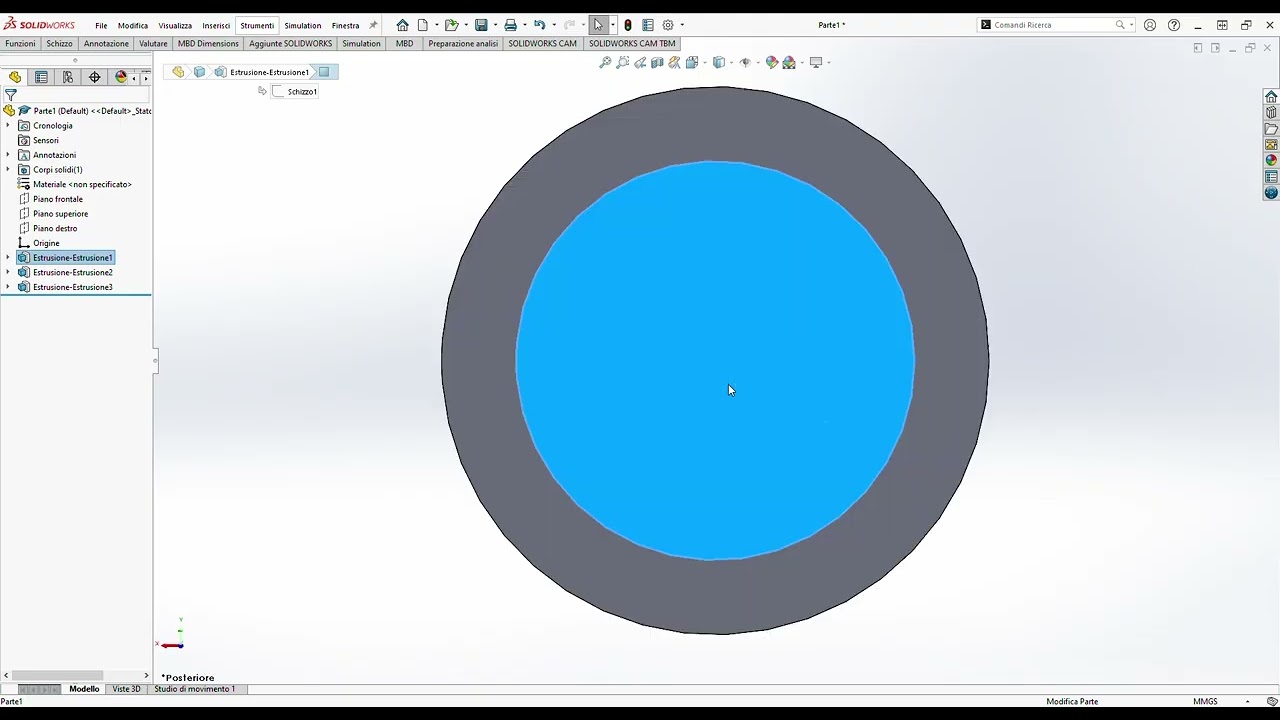Open the dropdown arrow next to Options gear
Screen dimensions: 1280x720
(682, 25)
